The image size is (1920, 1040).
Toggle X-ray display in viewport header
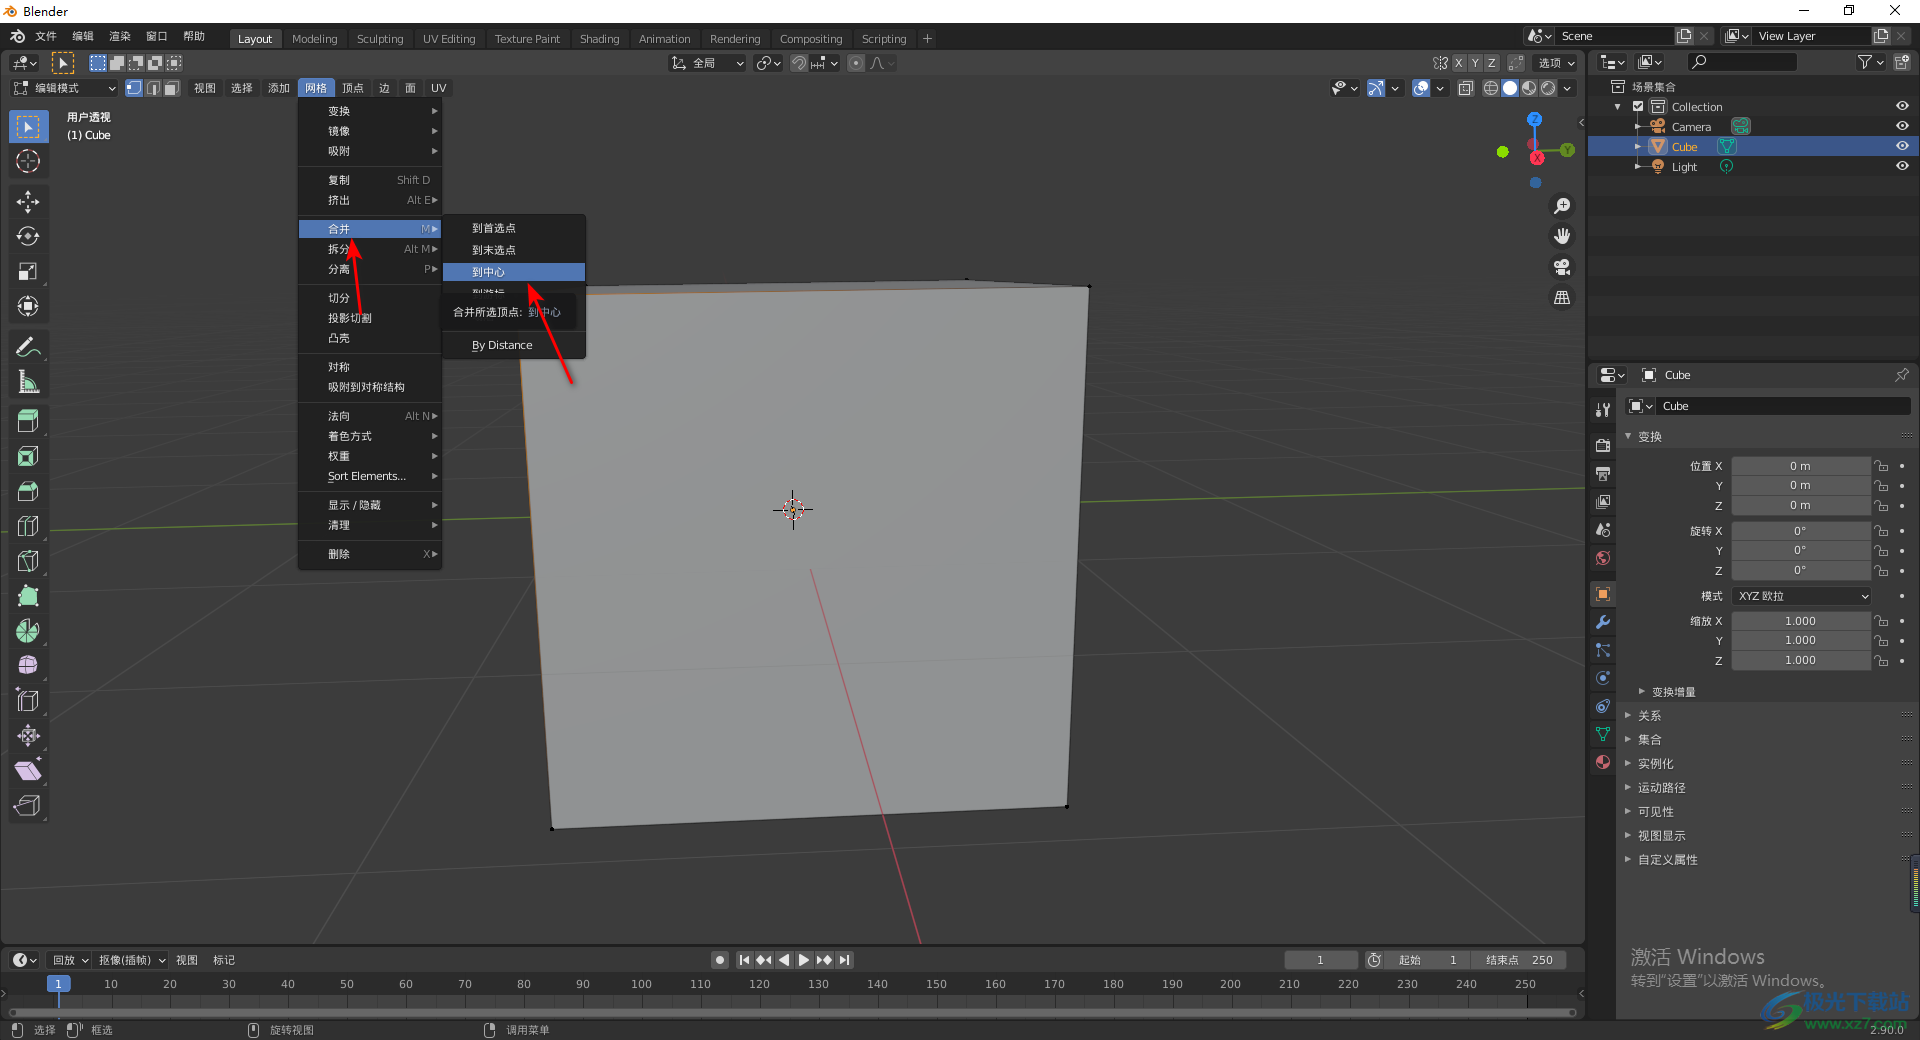point(1465,88)
